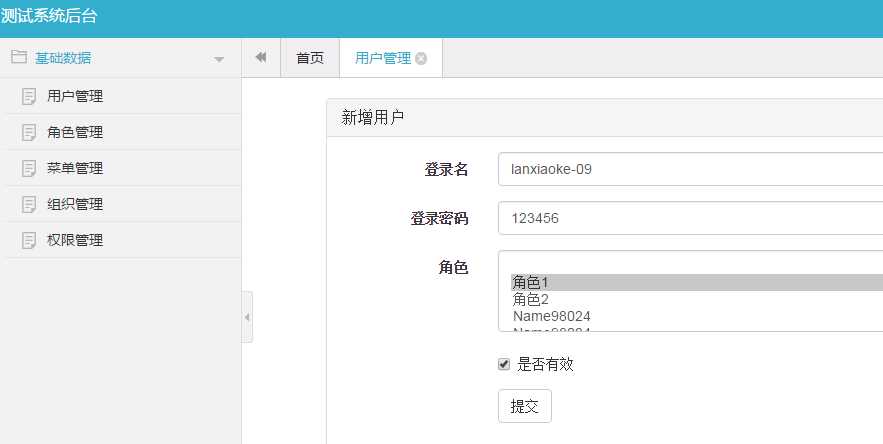Viewport: 883px width, 444px height.
Task: Collapse the 基础数据 menu arrow
Action: (219, 59)
